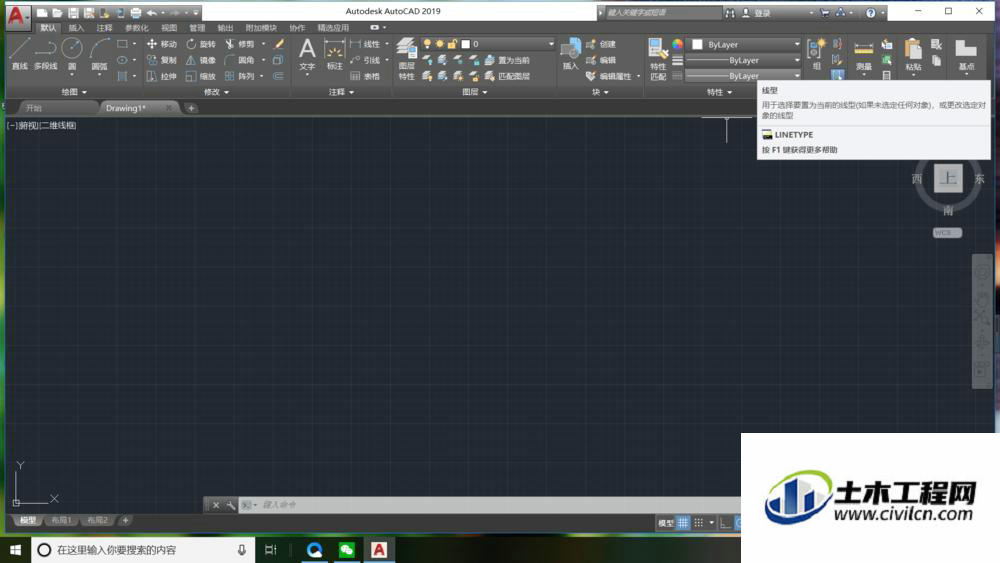This screenshot has height=563, width=1000.
Task: Add a new drawing tab with plus button
Action: click(191, 108)
